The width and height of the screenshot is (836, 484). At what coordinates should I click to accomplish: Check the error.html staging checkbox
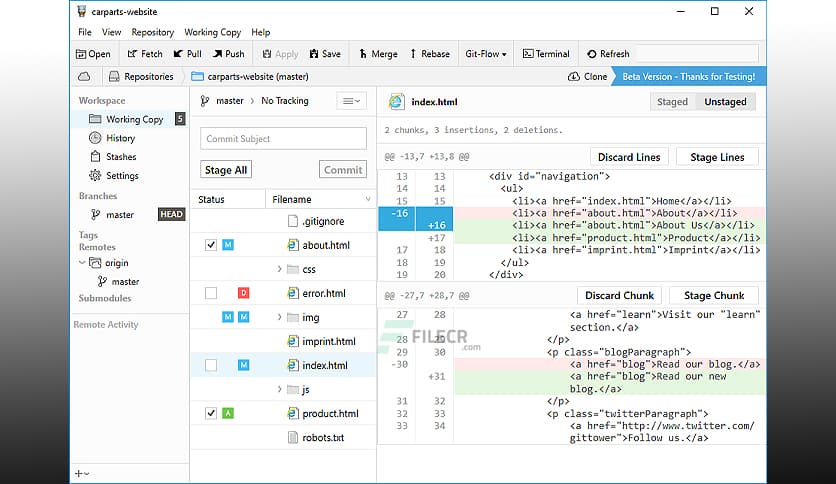coord(211,293)
